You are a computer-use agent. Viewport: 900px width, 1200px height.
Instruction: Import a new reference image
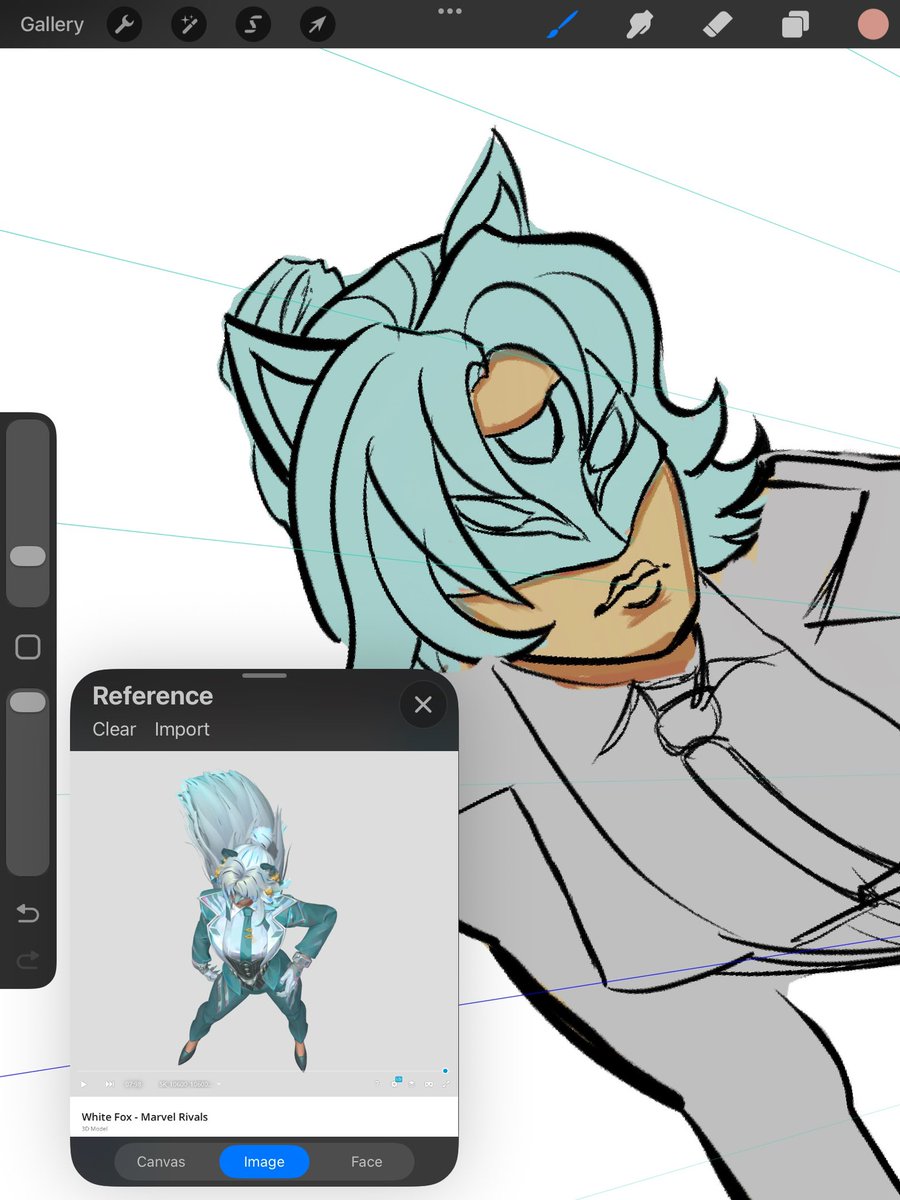[x=182, y=729]
